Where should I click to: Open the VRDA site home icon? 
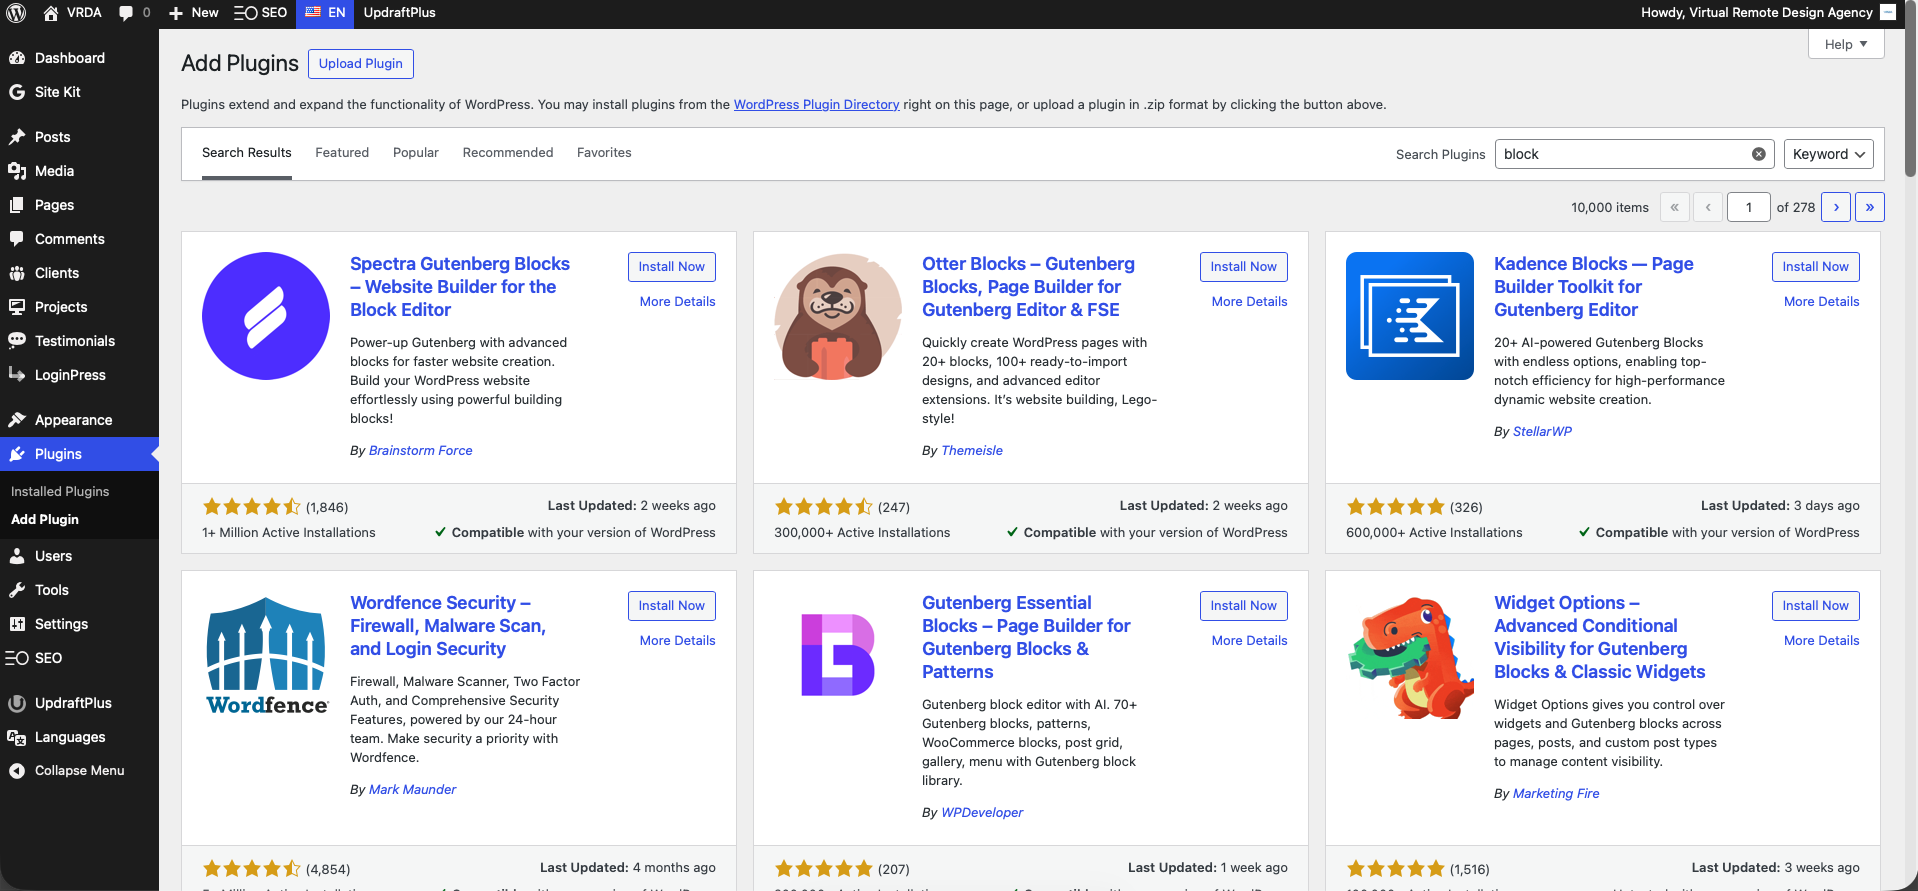(x=51, y=13)
